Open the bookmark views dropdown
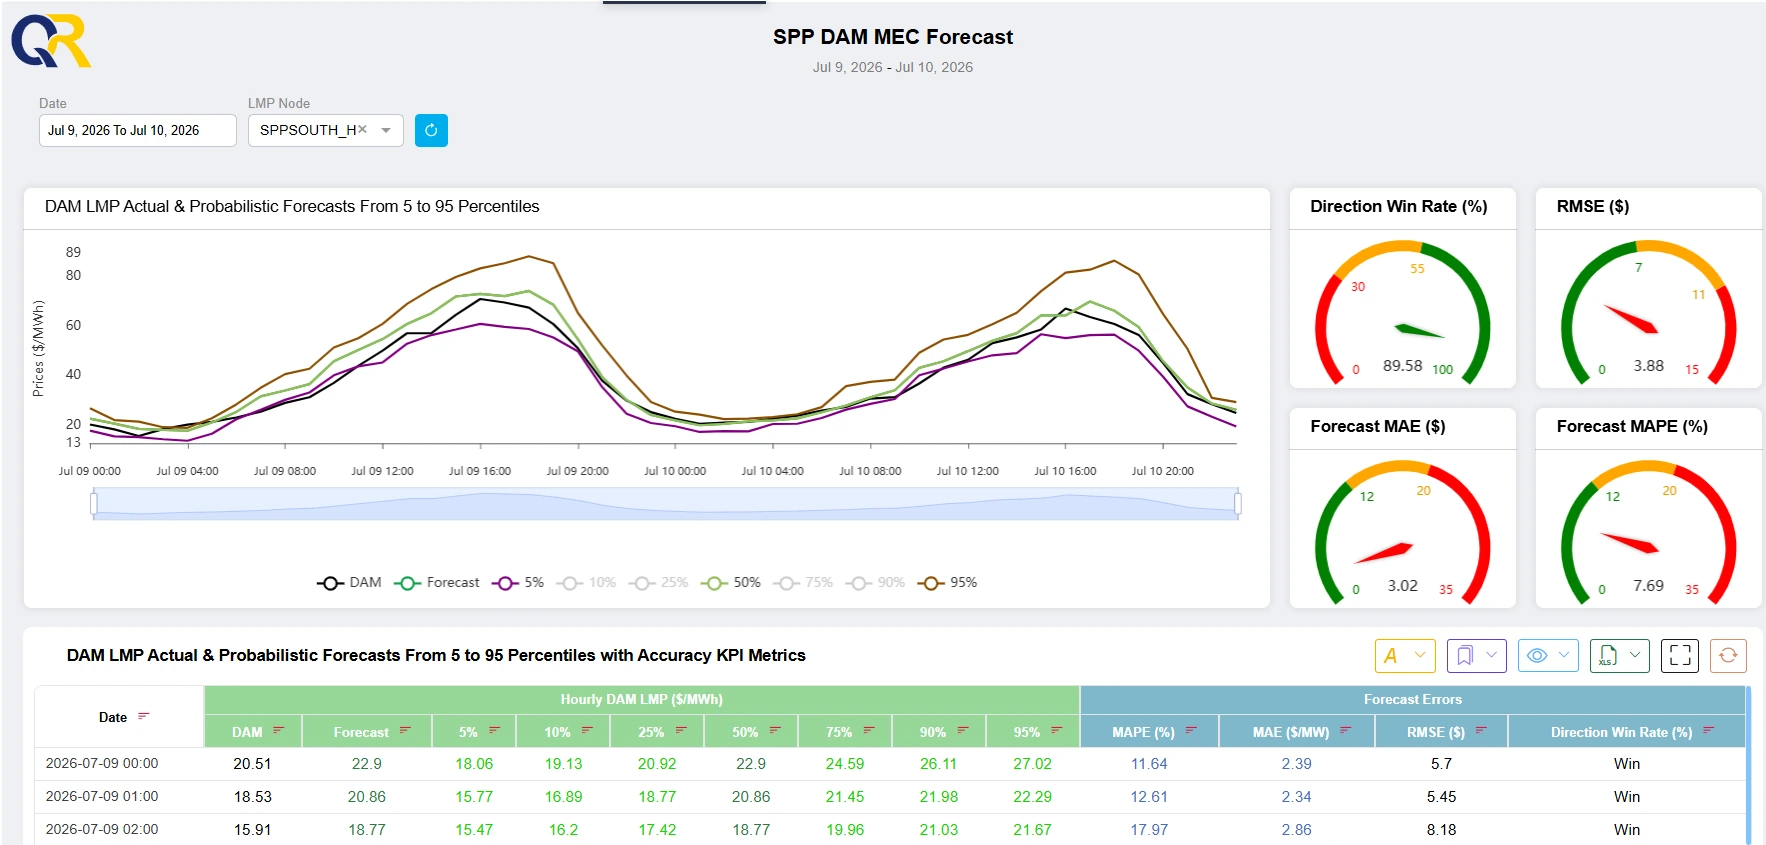This screenshot has height=845, width=1766. (1477, 656)
